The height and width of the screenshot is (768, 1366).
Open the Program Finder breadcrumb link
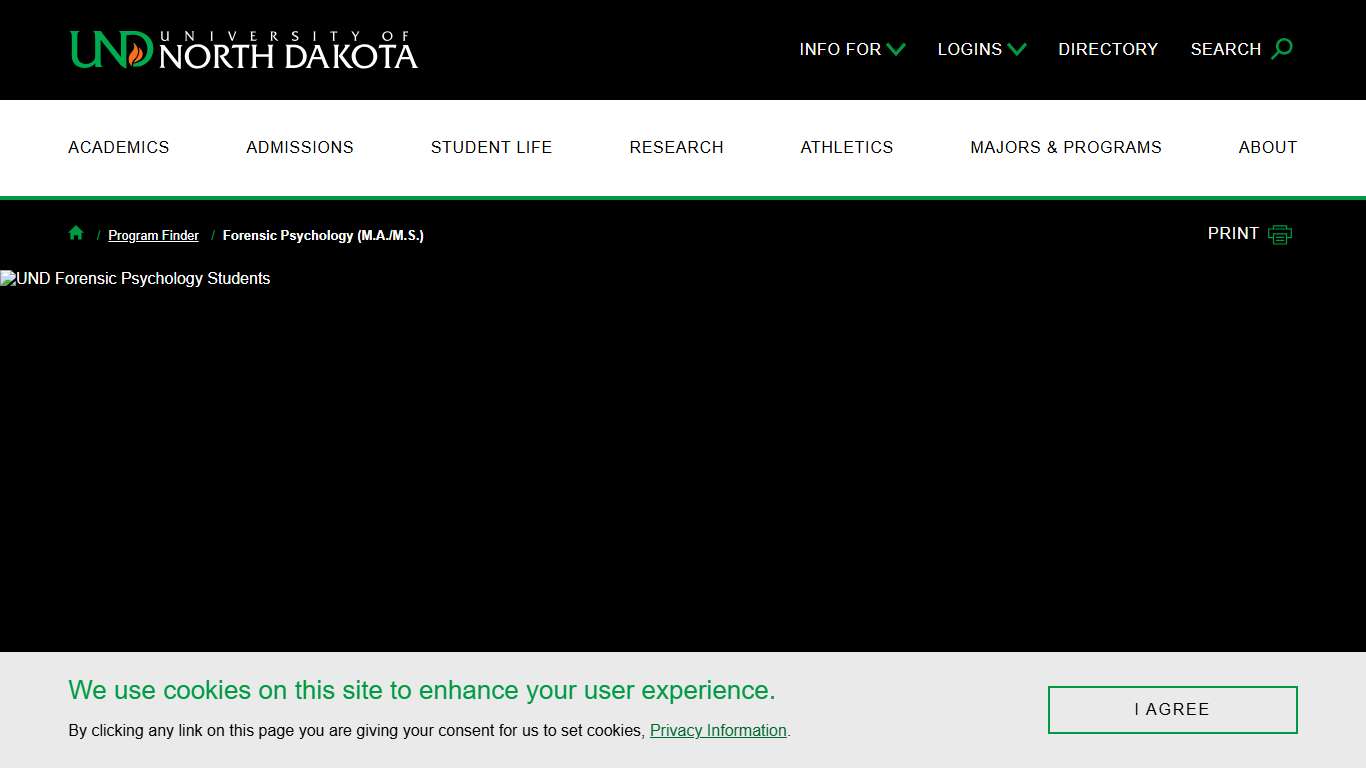point(153,235)
